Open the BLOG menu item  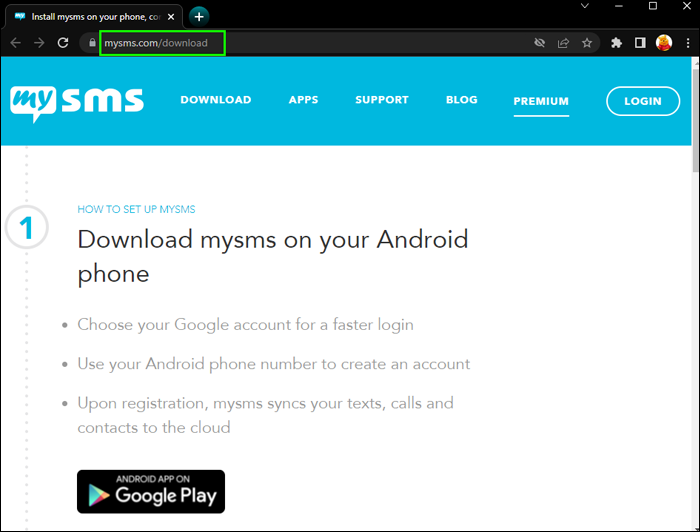(x=462, y=100)
